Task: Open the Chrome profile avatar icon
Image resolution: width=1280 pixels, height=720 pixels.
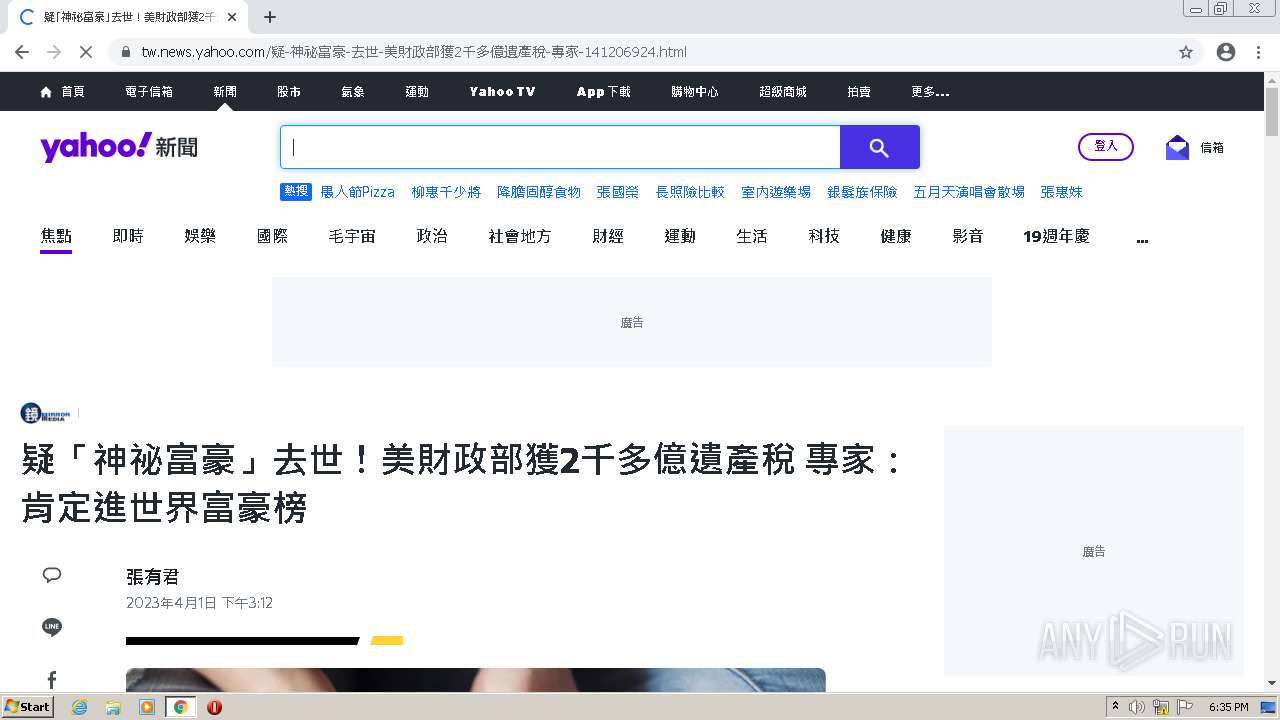Action: click(1226, 52)
